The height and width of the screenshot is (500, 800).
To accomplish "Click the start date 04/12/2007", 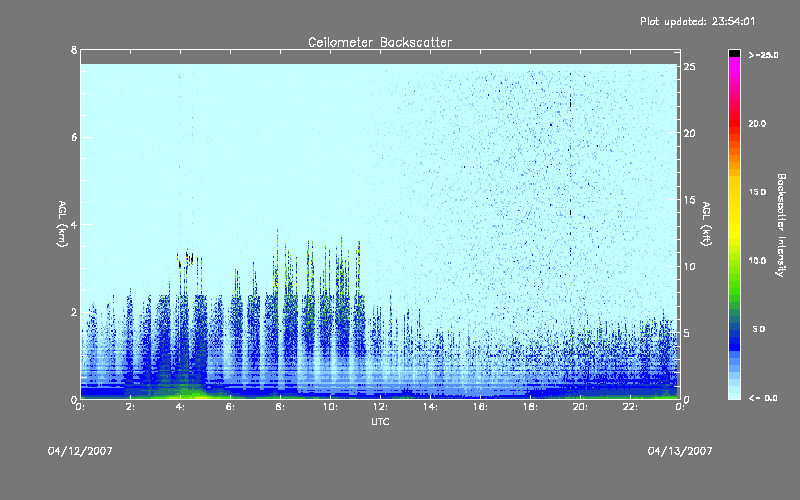I will (x=80, y=451).
